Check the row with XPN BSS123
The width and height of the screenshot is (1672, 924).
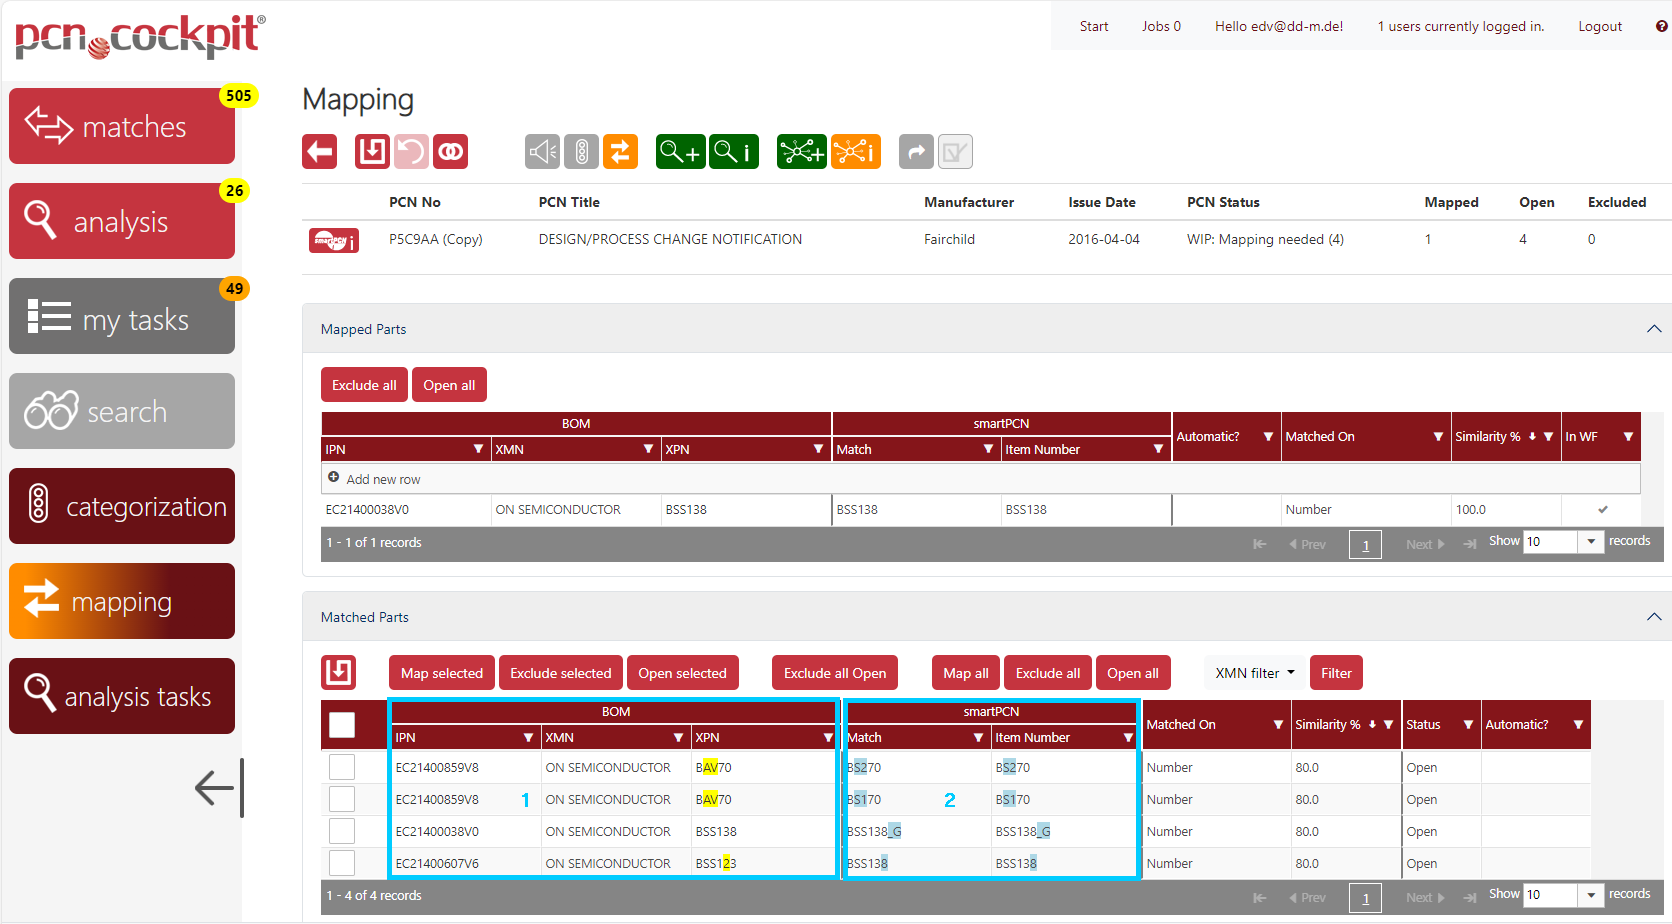point(342,863)
